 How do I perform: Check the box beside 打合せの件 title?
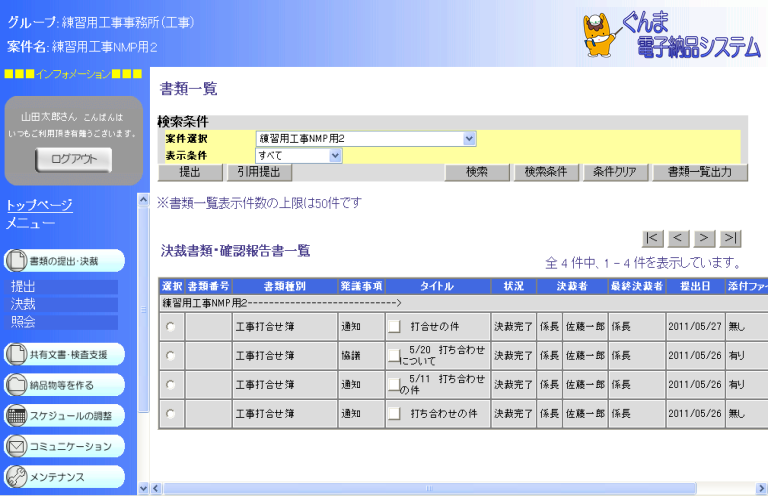[394, 327]
